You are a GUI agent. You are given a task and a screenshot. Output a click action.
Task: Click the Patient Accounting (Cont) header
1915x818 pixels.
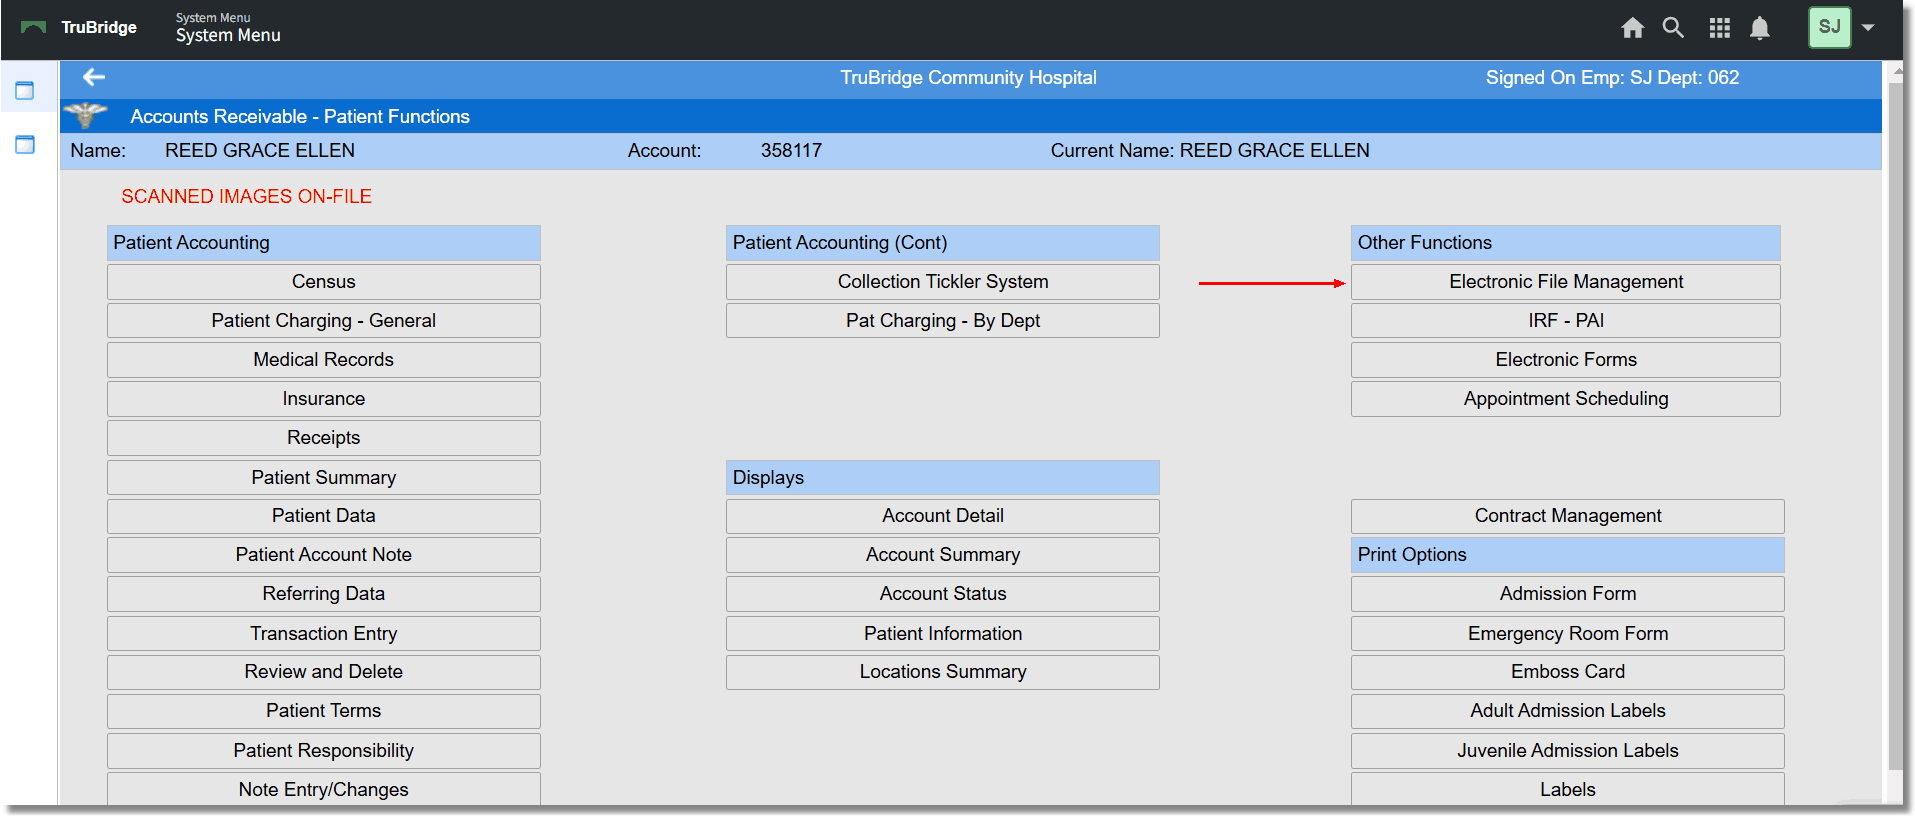coord(943,243)
